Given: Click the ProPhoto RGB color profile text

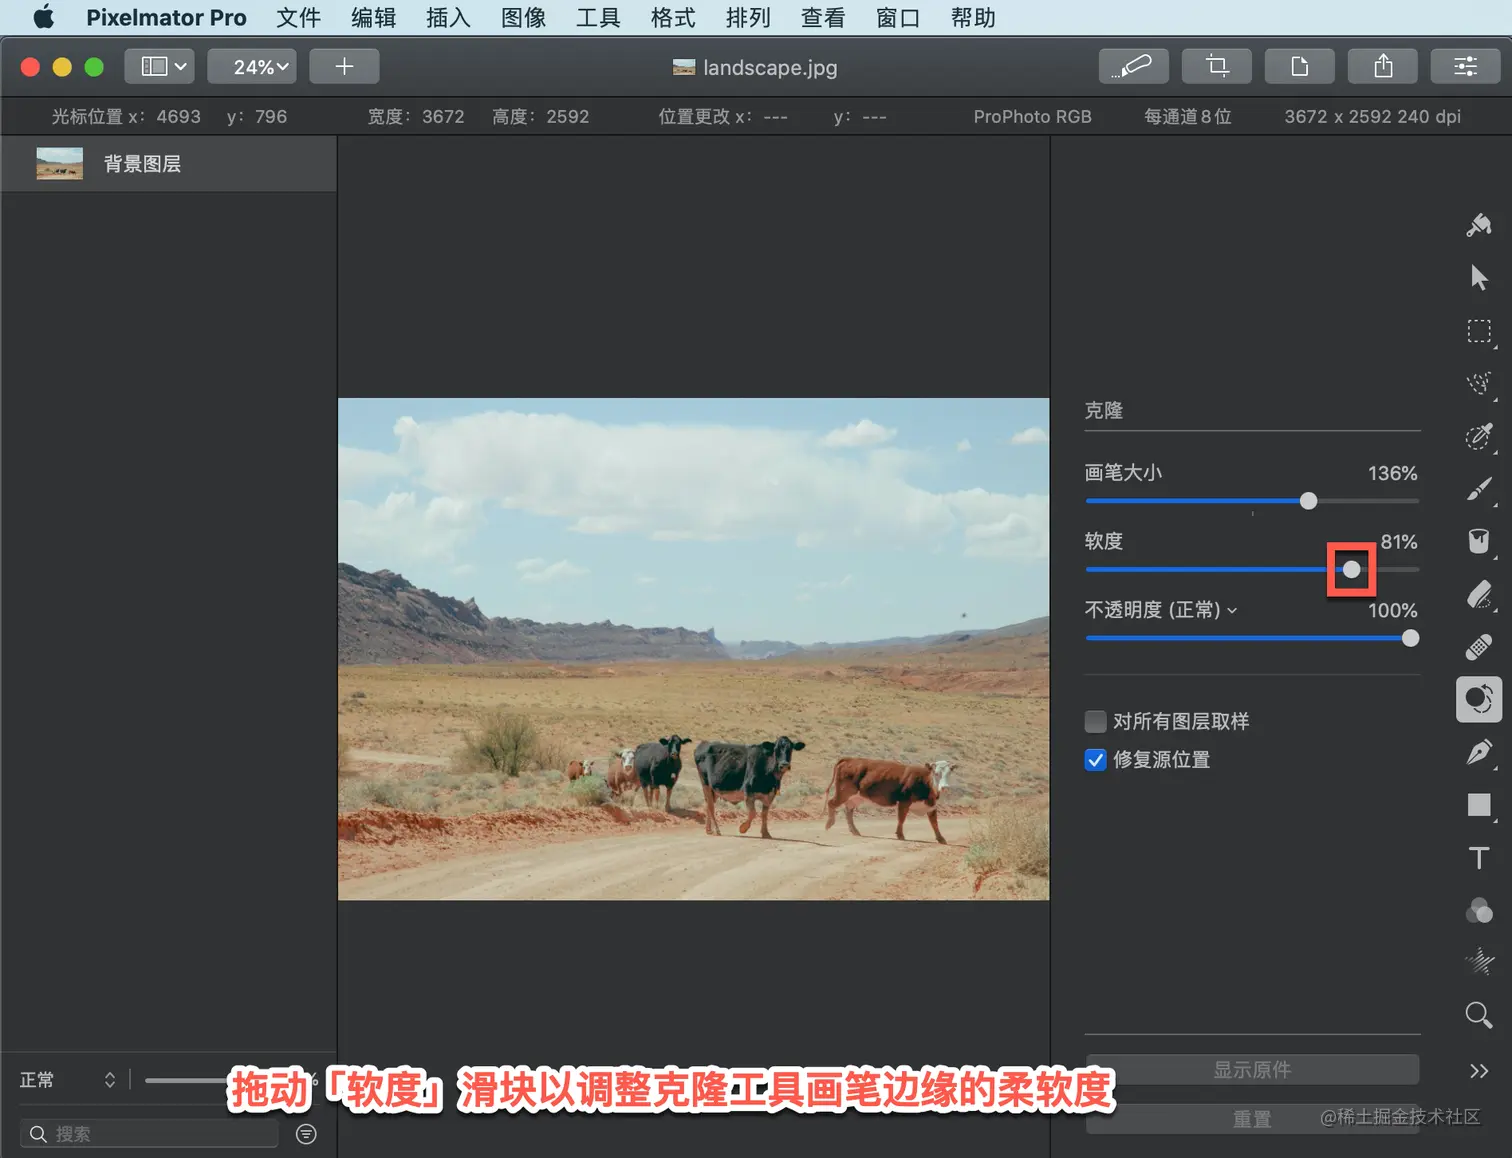Looking at the screenshot, I should [1032, 117].
